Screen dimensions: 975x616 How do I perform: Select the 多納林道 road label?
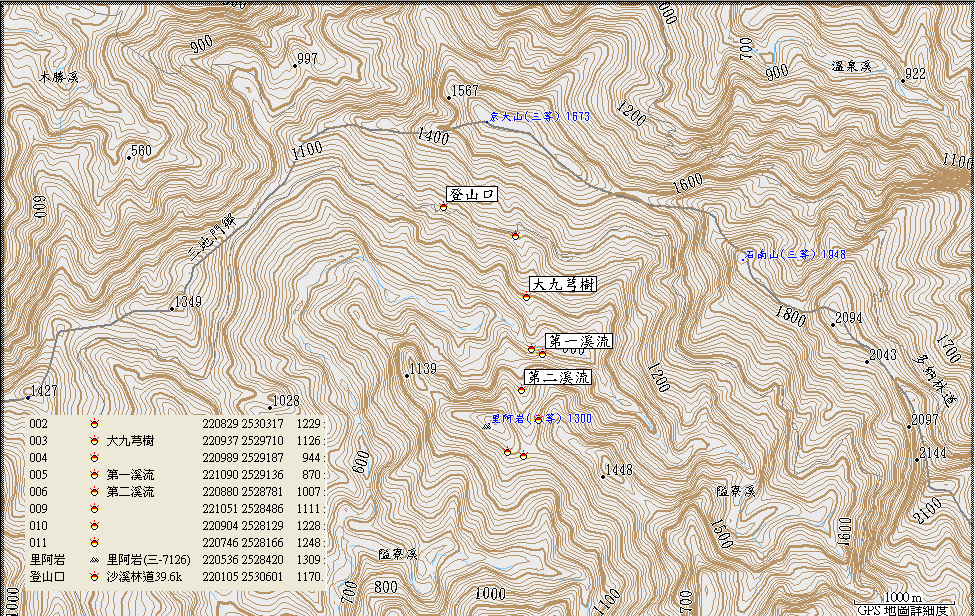coord(935,380)
